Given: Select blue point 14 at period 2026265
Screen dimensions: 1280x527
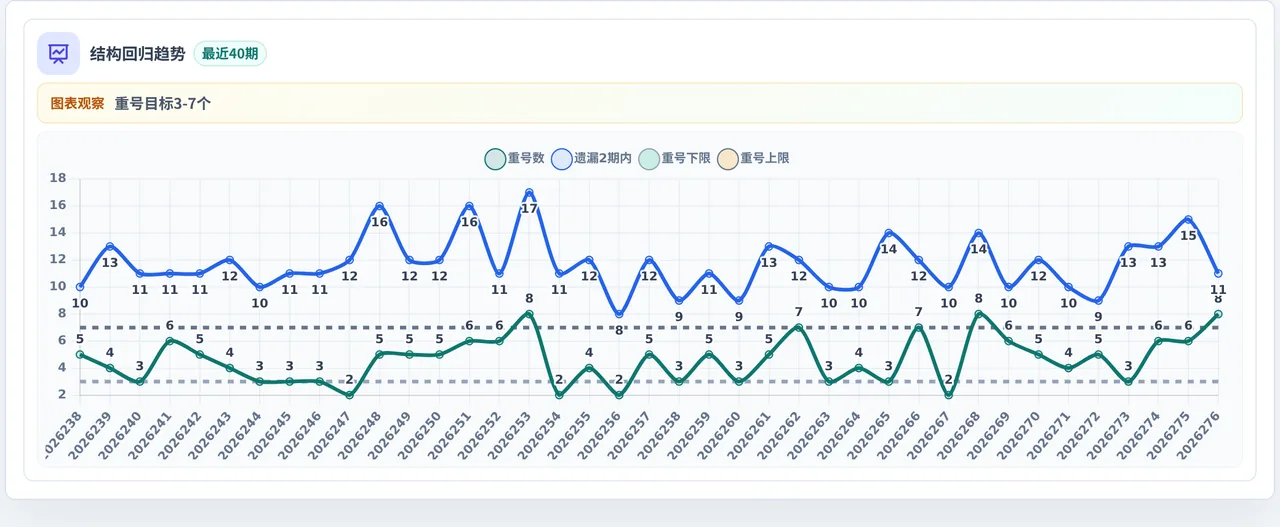Looking at the screenshot, I should click(x=889, y=233).
